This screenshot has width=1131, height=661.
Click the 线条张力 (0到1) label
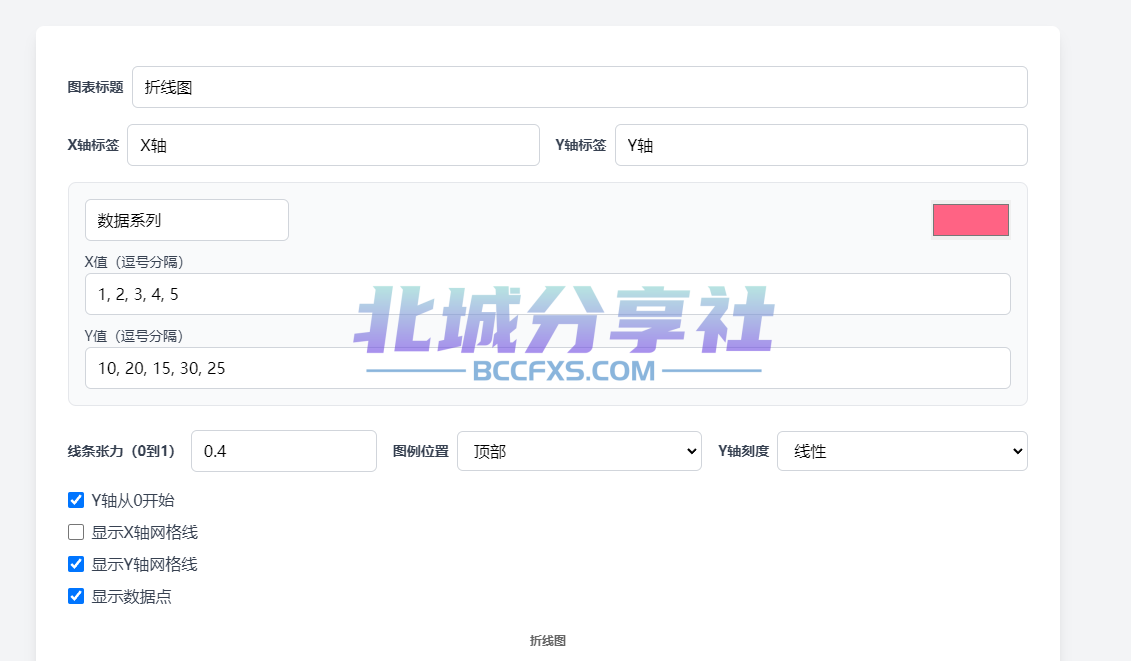(x=121, y=451)
